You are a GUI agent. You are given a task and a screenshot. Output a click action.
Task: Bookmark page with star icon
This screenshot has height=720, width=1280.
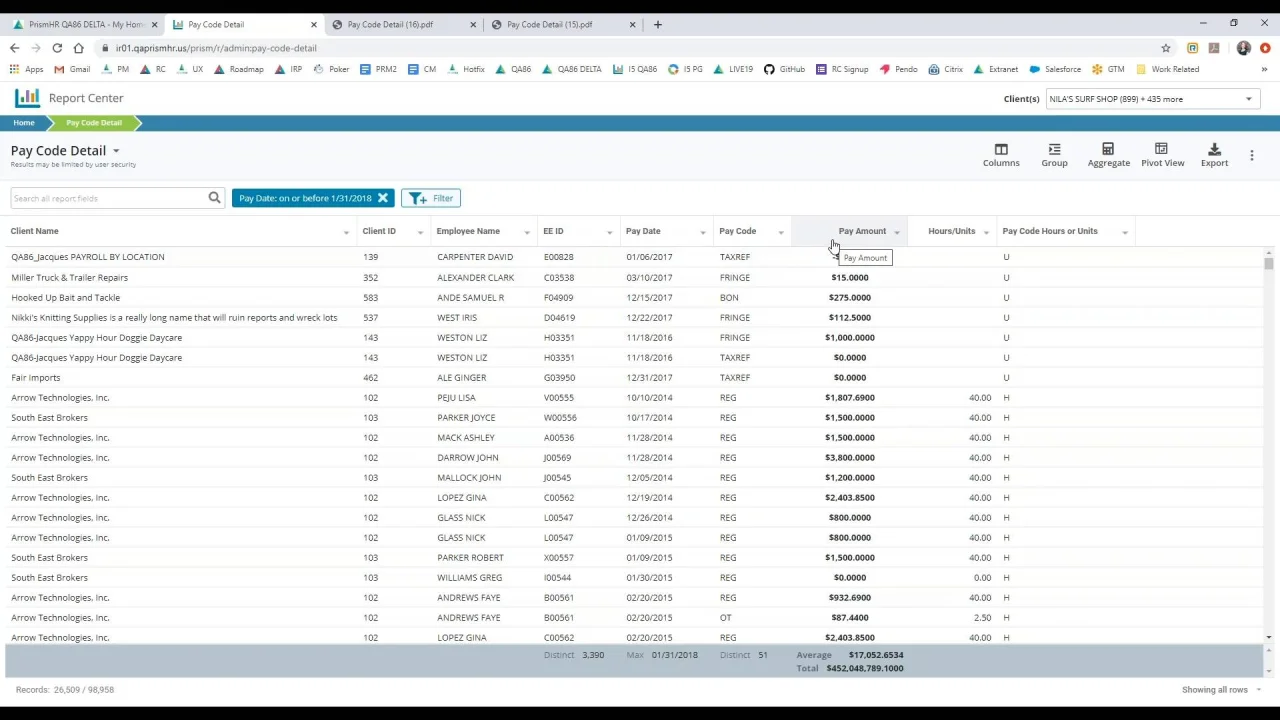(x=1165, y=48)
